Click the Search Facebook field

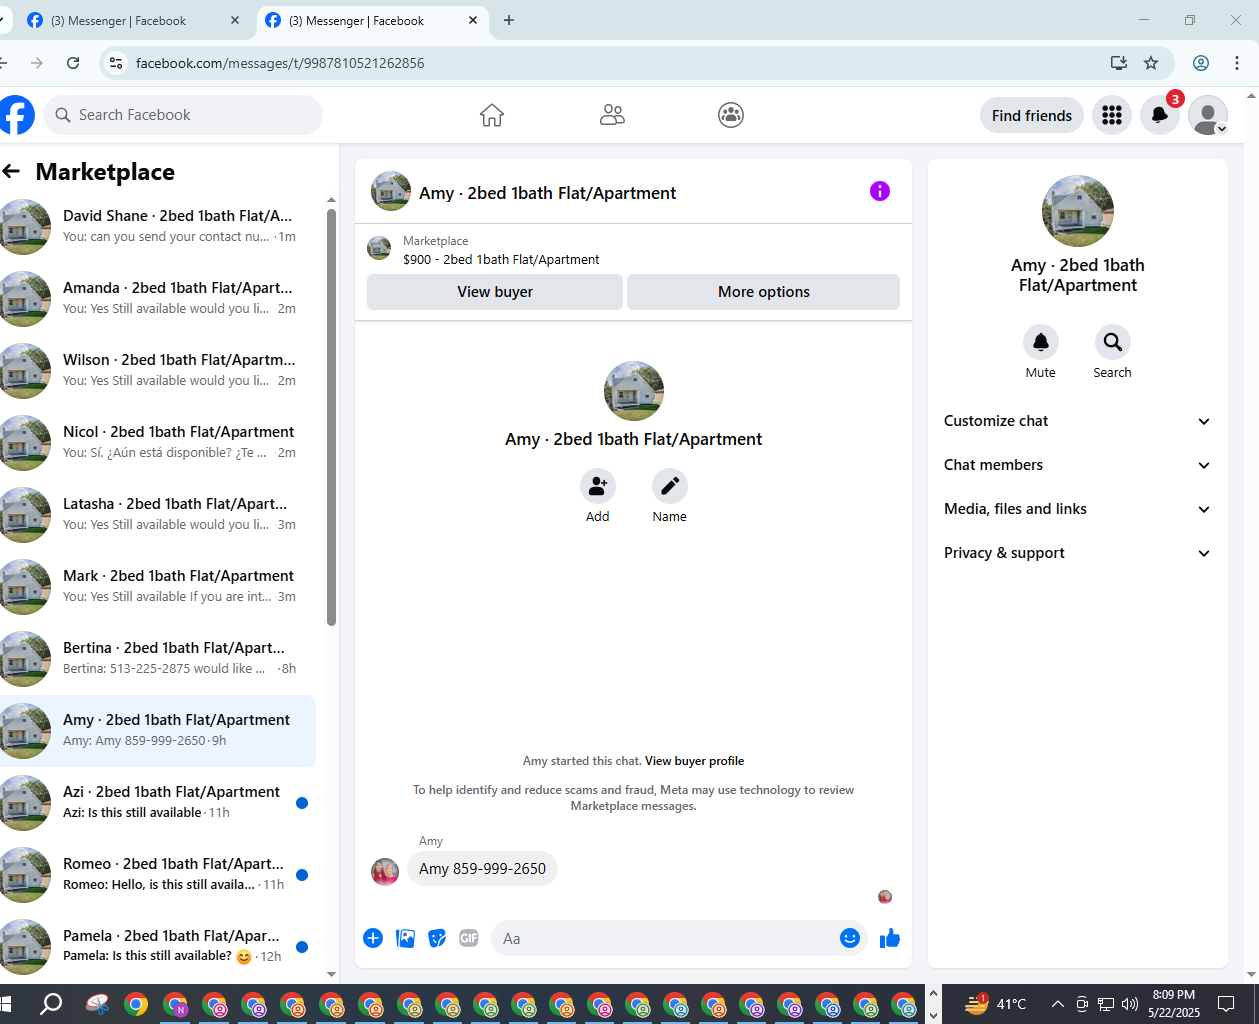pos(183,115)
